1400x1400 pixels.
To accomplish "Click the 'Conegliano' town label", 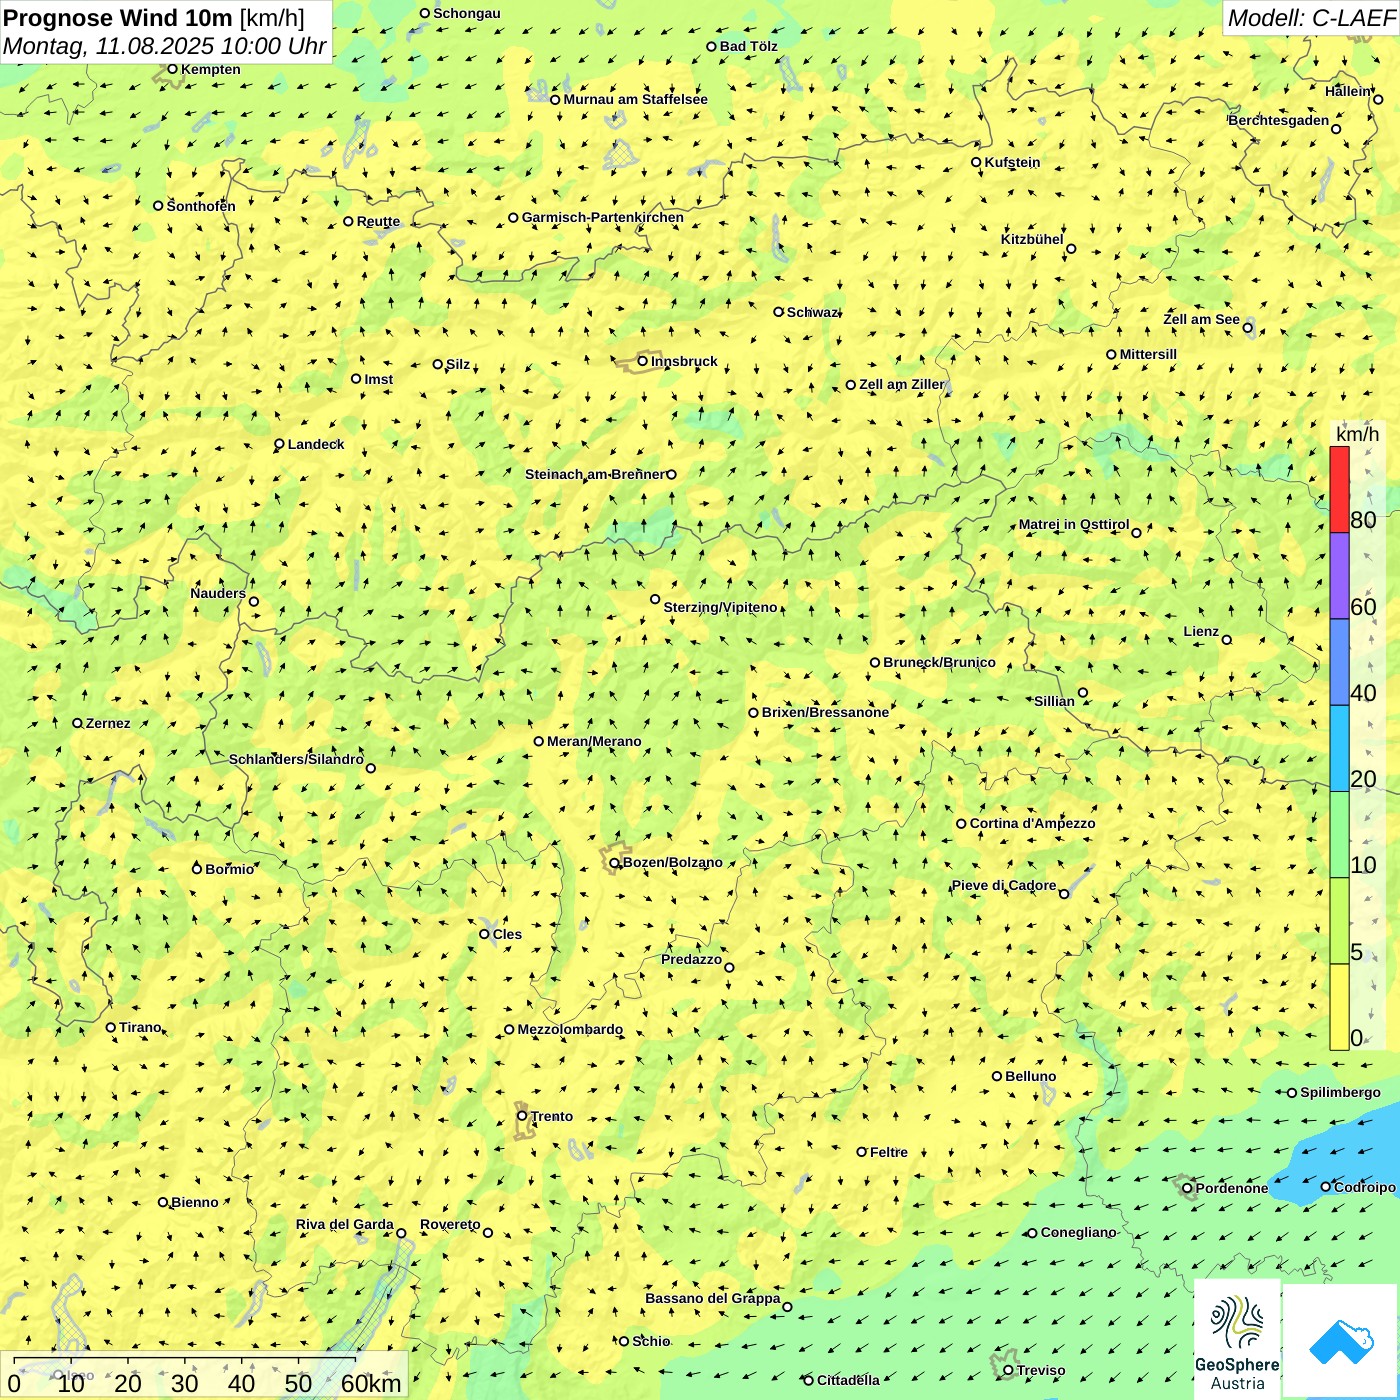I will (x=1078, y=1232).
